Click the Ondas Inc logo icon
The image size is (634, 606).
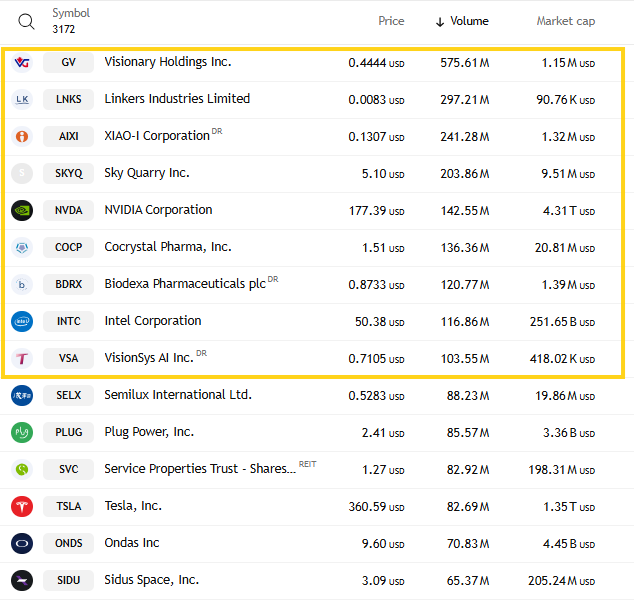click(x=22, y=543)
